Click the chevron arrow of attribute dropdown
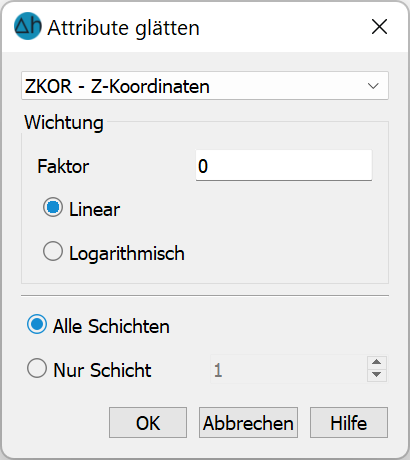This screenshot has height=460, width=410. (x=373, y=86)
